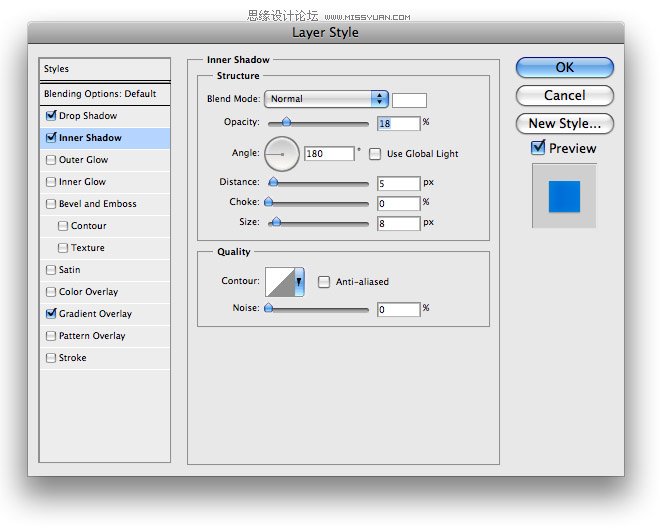Uncheck the Drop Shadow effect

[51, 116]
